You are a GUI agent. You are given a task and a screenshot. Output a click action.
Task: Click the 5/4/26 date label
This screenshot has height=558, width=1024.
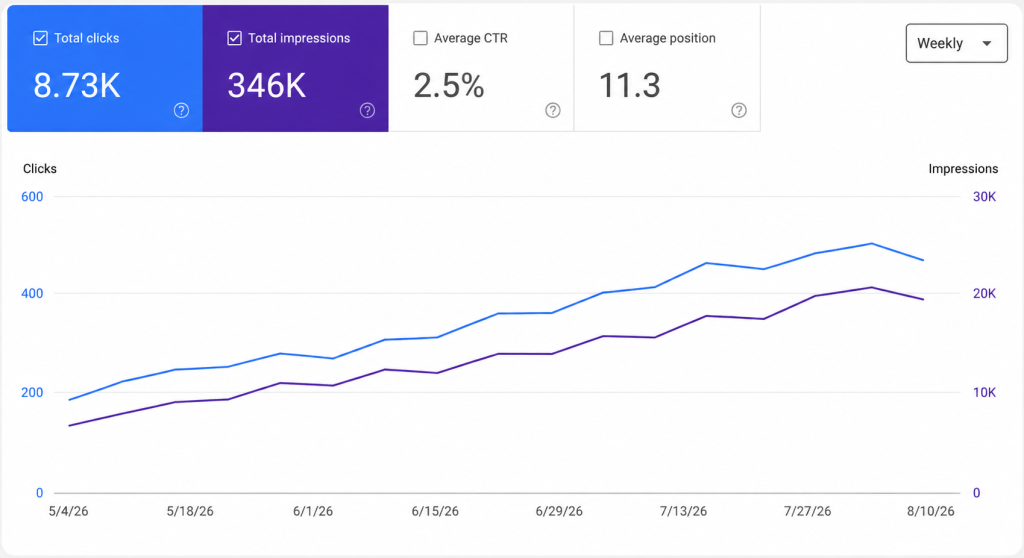pyautogui.click(x=69, y=511)
